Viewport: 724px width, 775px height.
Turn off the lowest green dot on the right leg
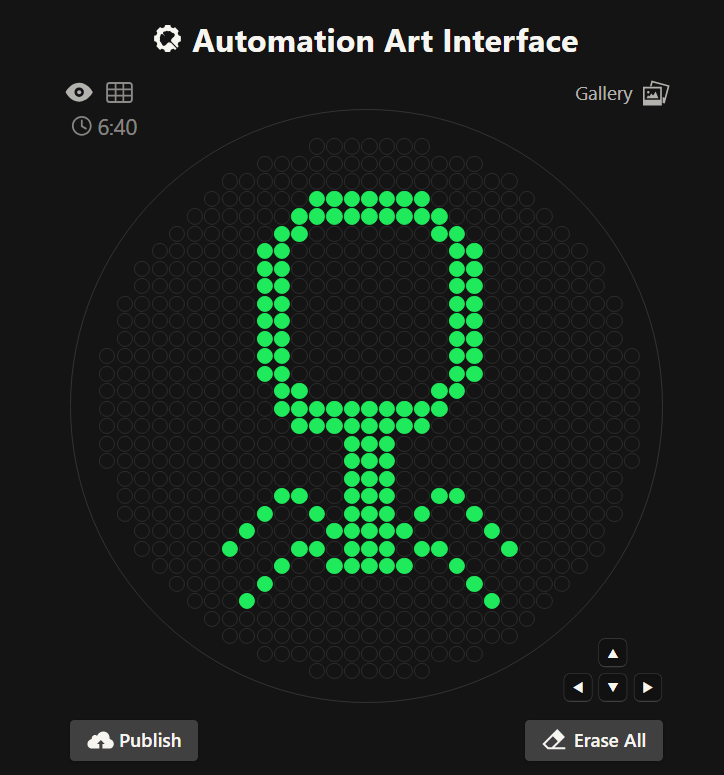pyautogui.click(x=492, y=601)
